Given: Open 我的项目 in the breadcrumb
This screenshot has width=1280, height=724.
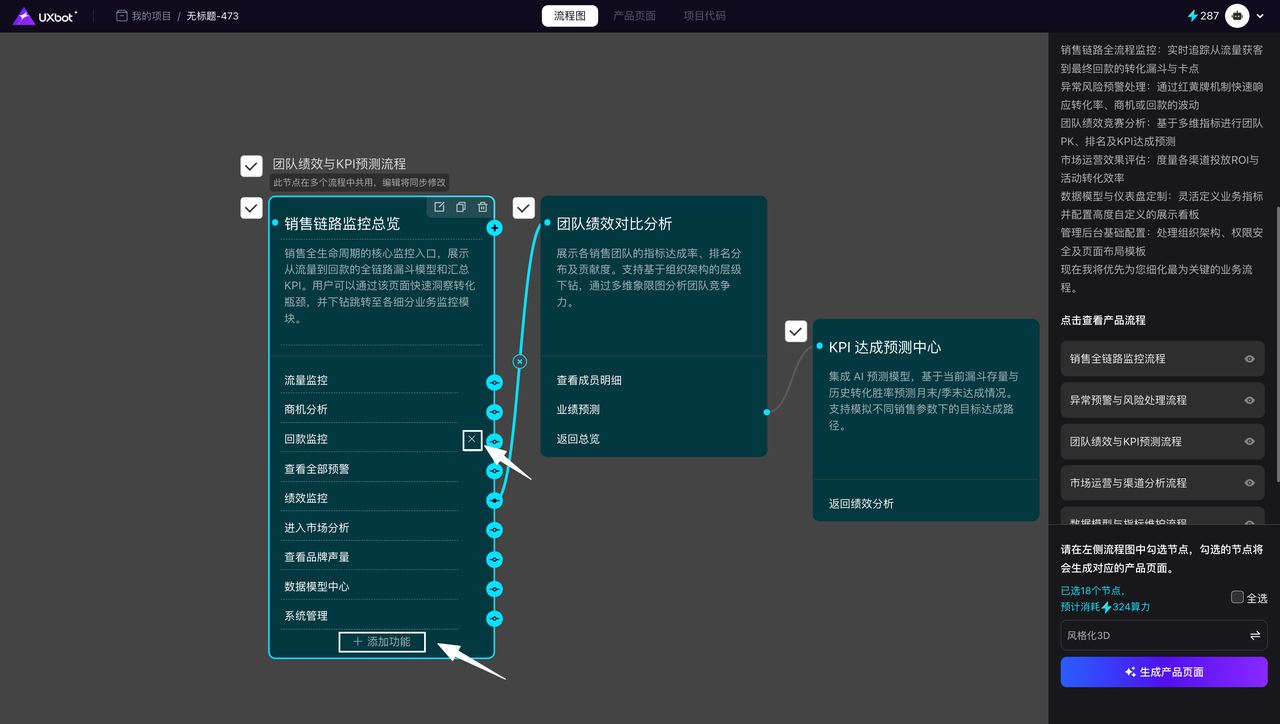Looking at the screenshot, I should pyautogui.click(x=143, y=16).
